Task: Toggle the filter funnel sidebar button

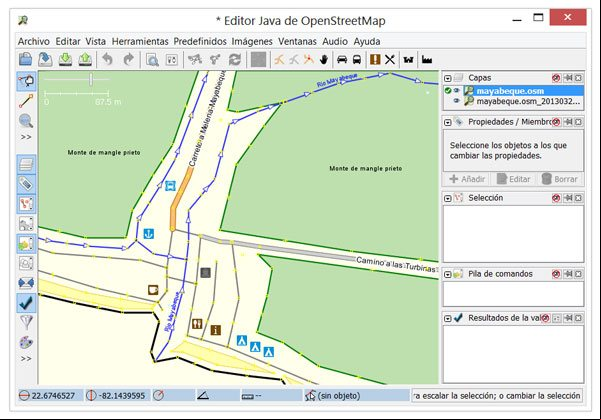Action: pyautogui.click(x=26, y=323)
